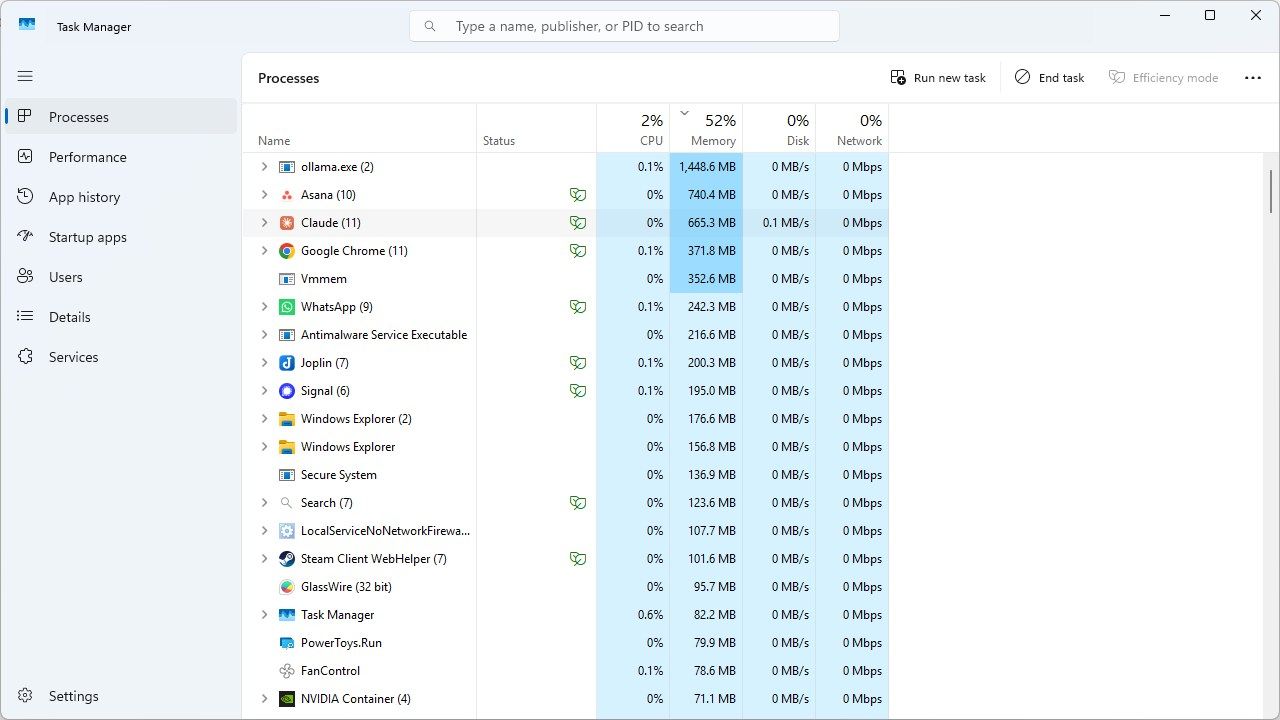
Task: Click the efficiency leaf icon on Asana row
Action: click(x=578, y=195)
